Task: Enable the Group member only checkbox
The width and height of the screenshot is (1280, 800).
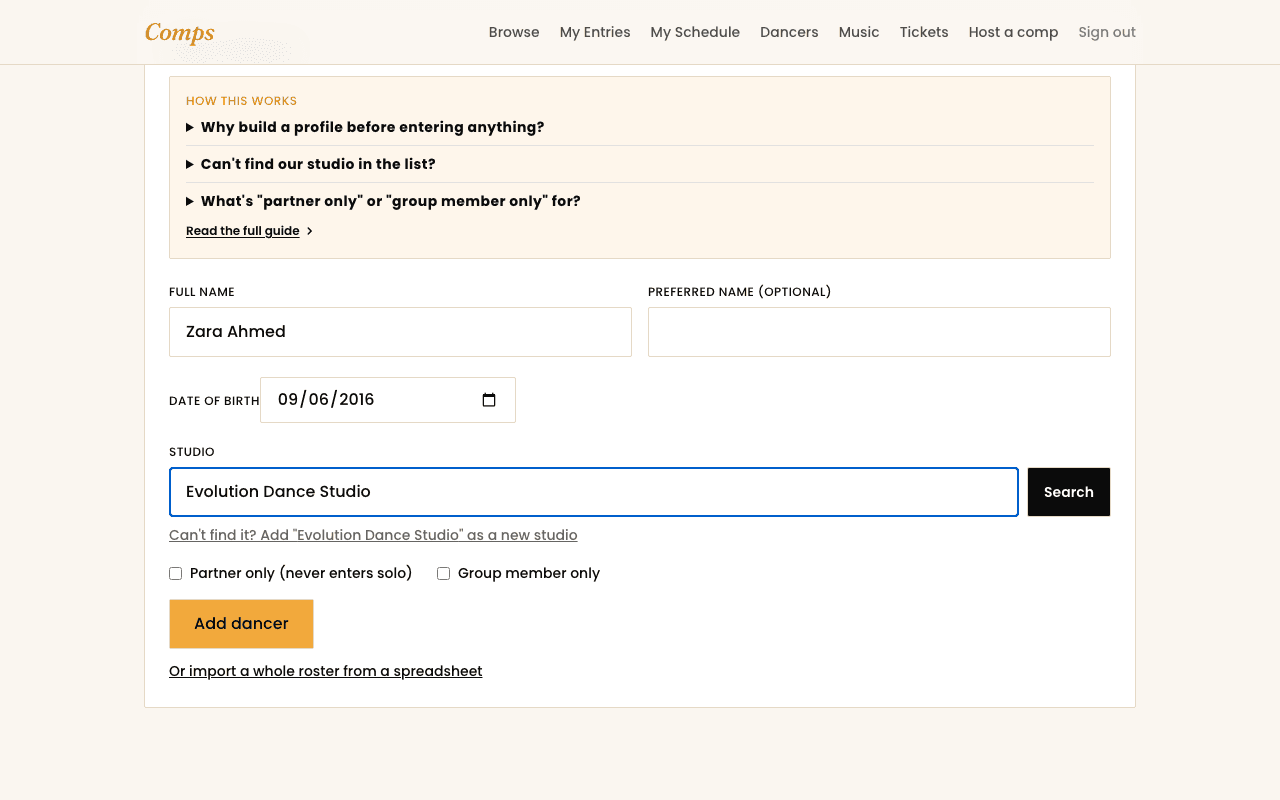Action: click(x=443, y=574)
